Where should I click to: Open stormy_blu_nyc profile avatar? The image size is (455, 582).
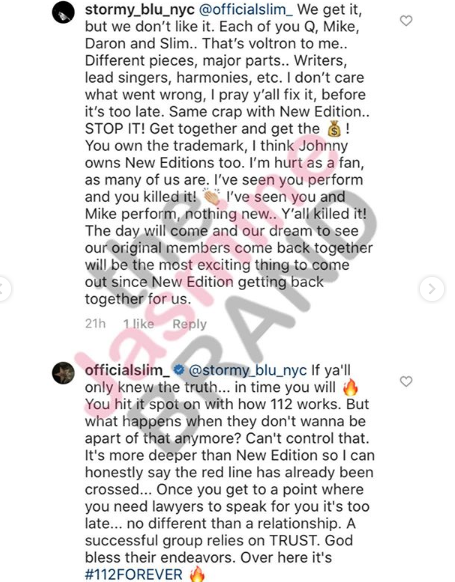pyautogui.click(x=63, y=12)
